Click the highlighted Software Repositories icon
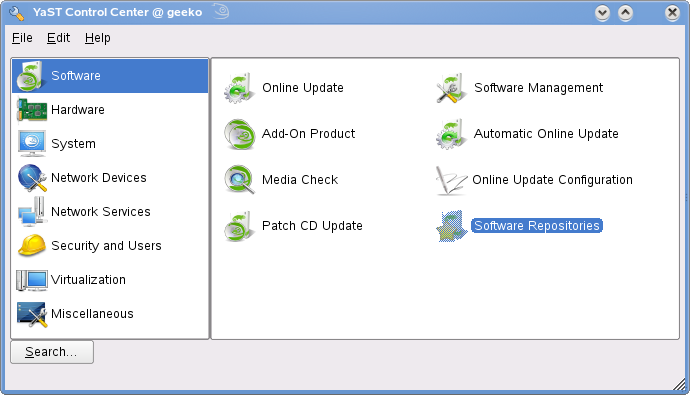The height and width of the screenshot is (395, 690). 451,226
